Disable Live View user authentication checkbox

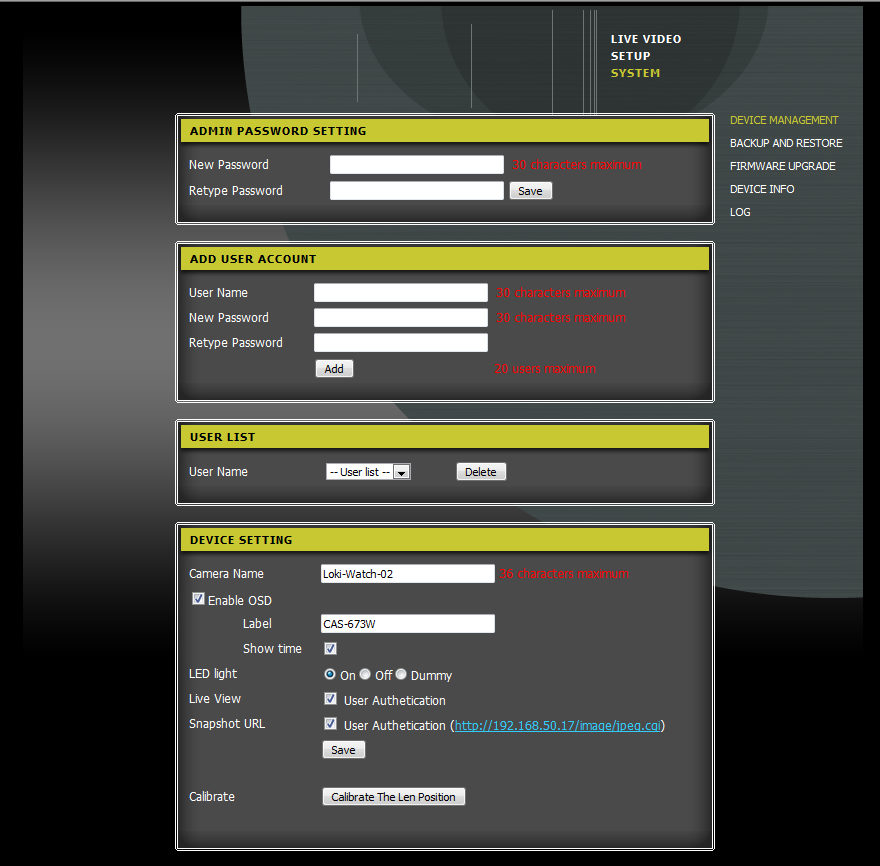(x=330, y=699)
